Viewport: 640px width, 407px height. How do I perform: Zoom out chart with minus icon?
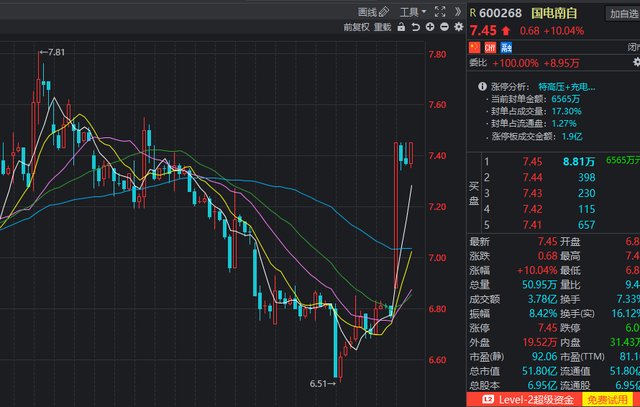pyautogui.click(x=443, y=28)
